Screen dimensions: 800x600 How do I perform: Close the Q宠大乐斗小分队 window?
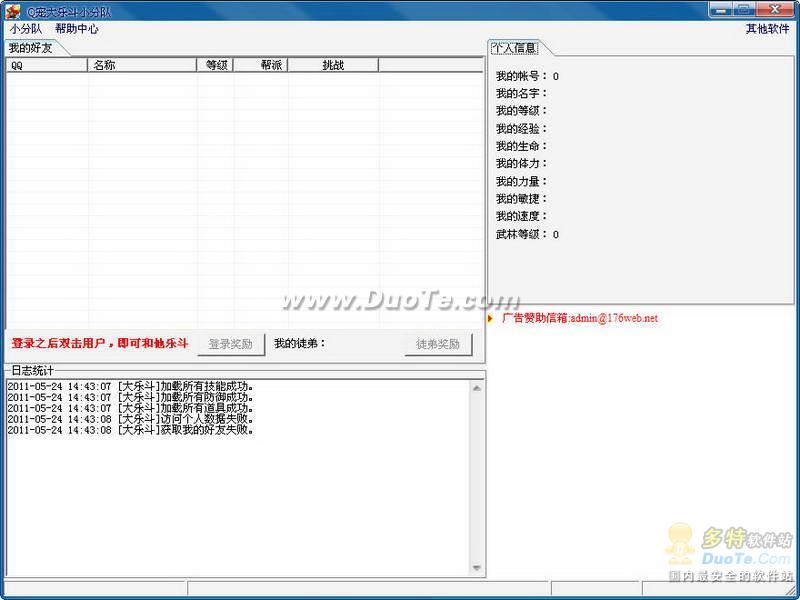pyautogui.click(x=776, y=9)
